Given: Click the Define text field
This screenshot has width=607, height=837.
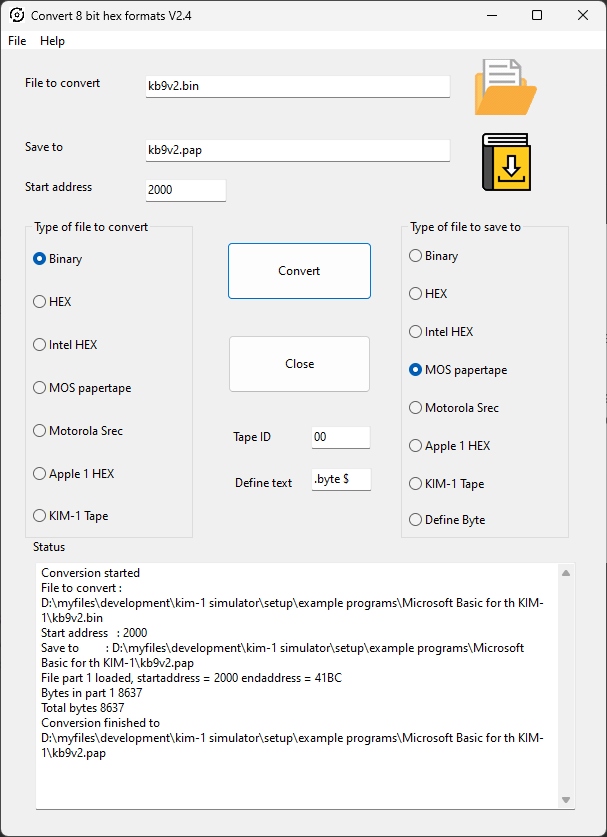Looking at the screenshot, I should [x=341, y=479].
